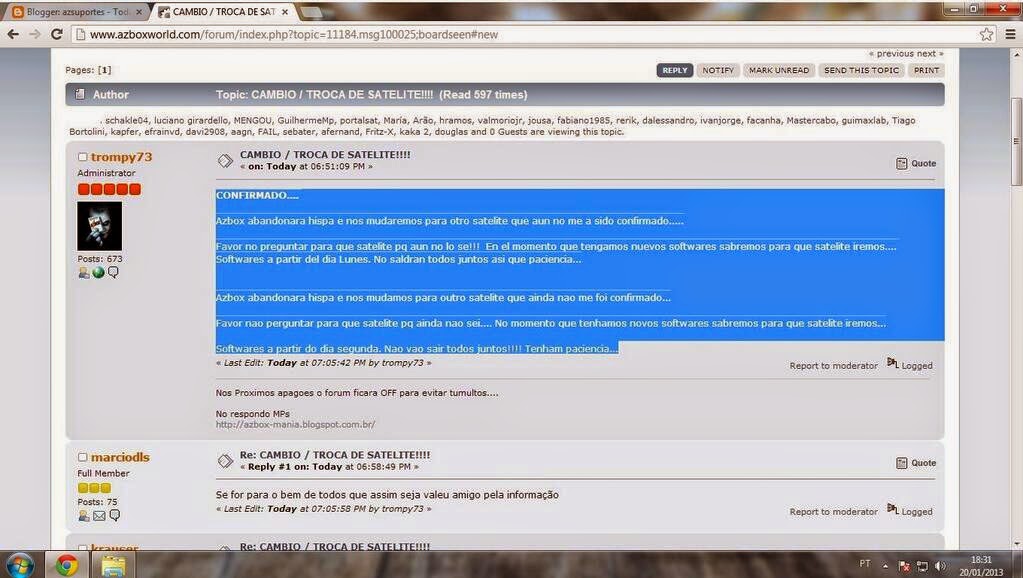This screenshot has width=1023, height=578.
Task: Click the browser Back arrow
Action: pyautogui.click(x=13, y=34)
